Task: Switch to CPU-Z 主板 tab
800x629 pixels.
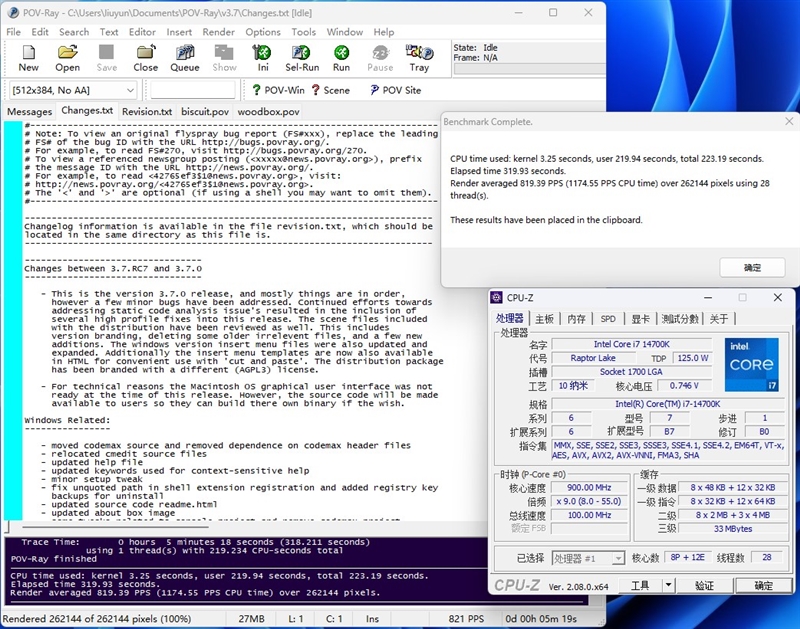Action: click(x=544, y=319)
